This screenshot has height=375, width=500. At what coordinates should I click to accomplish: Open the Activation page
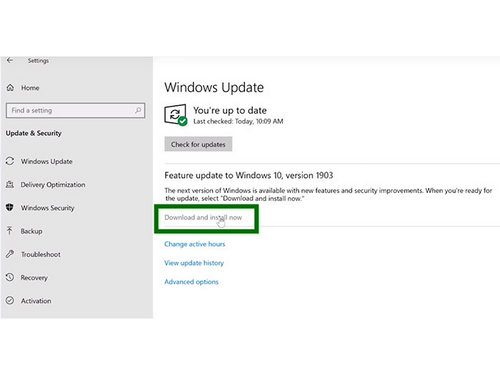[x=36, y=301]
